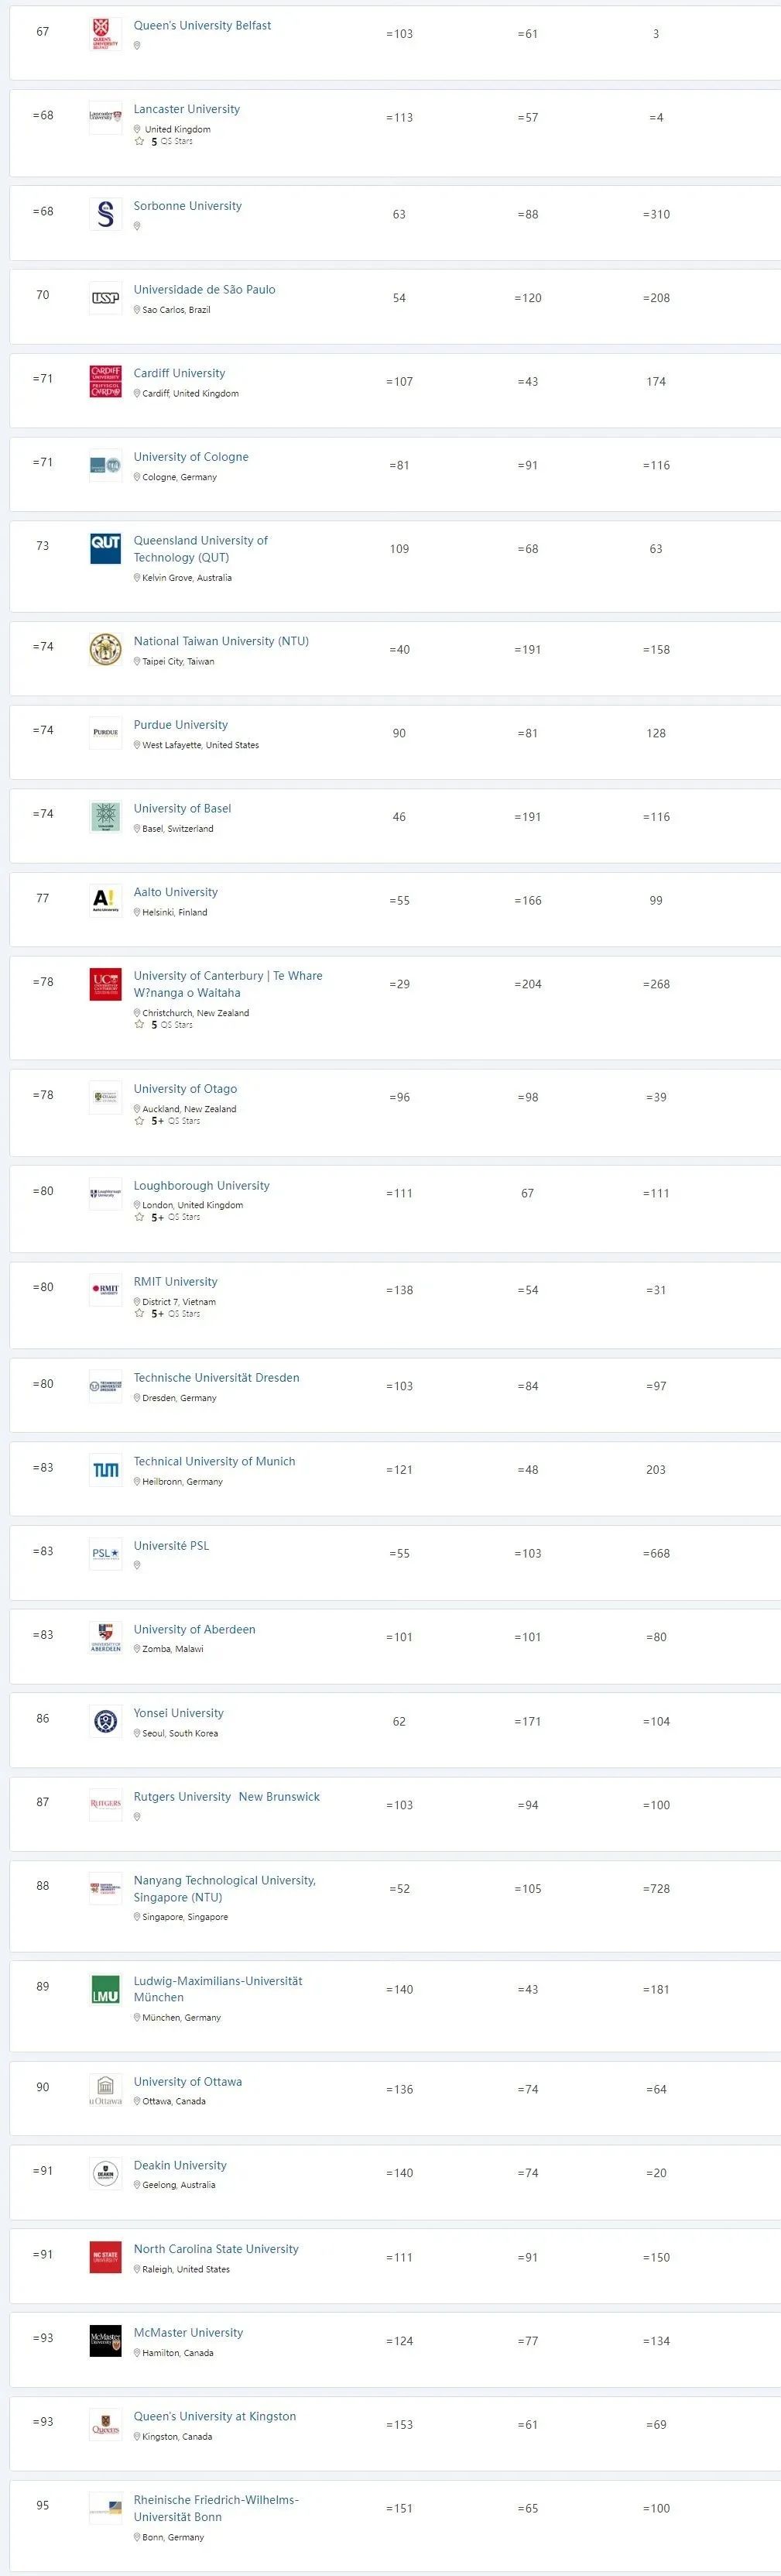Click the Yonsei University emblem
The image size is (781, 2576).
[x=105, y=1721]
